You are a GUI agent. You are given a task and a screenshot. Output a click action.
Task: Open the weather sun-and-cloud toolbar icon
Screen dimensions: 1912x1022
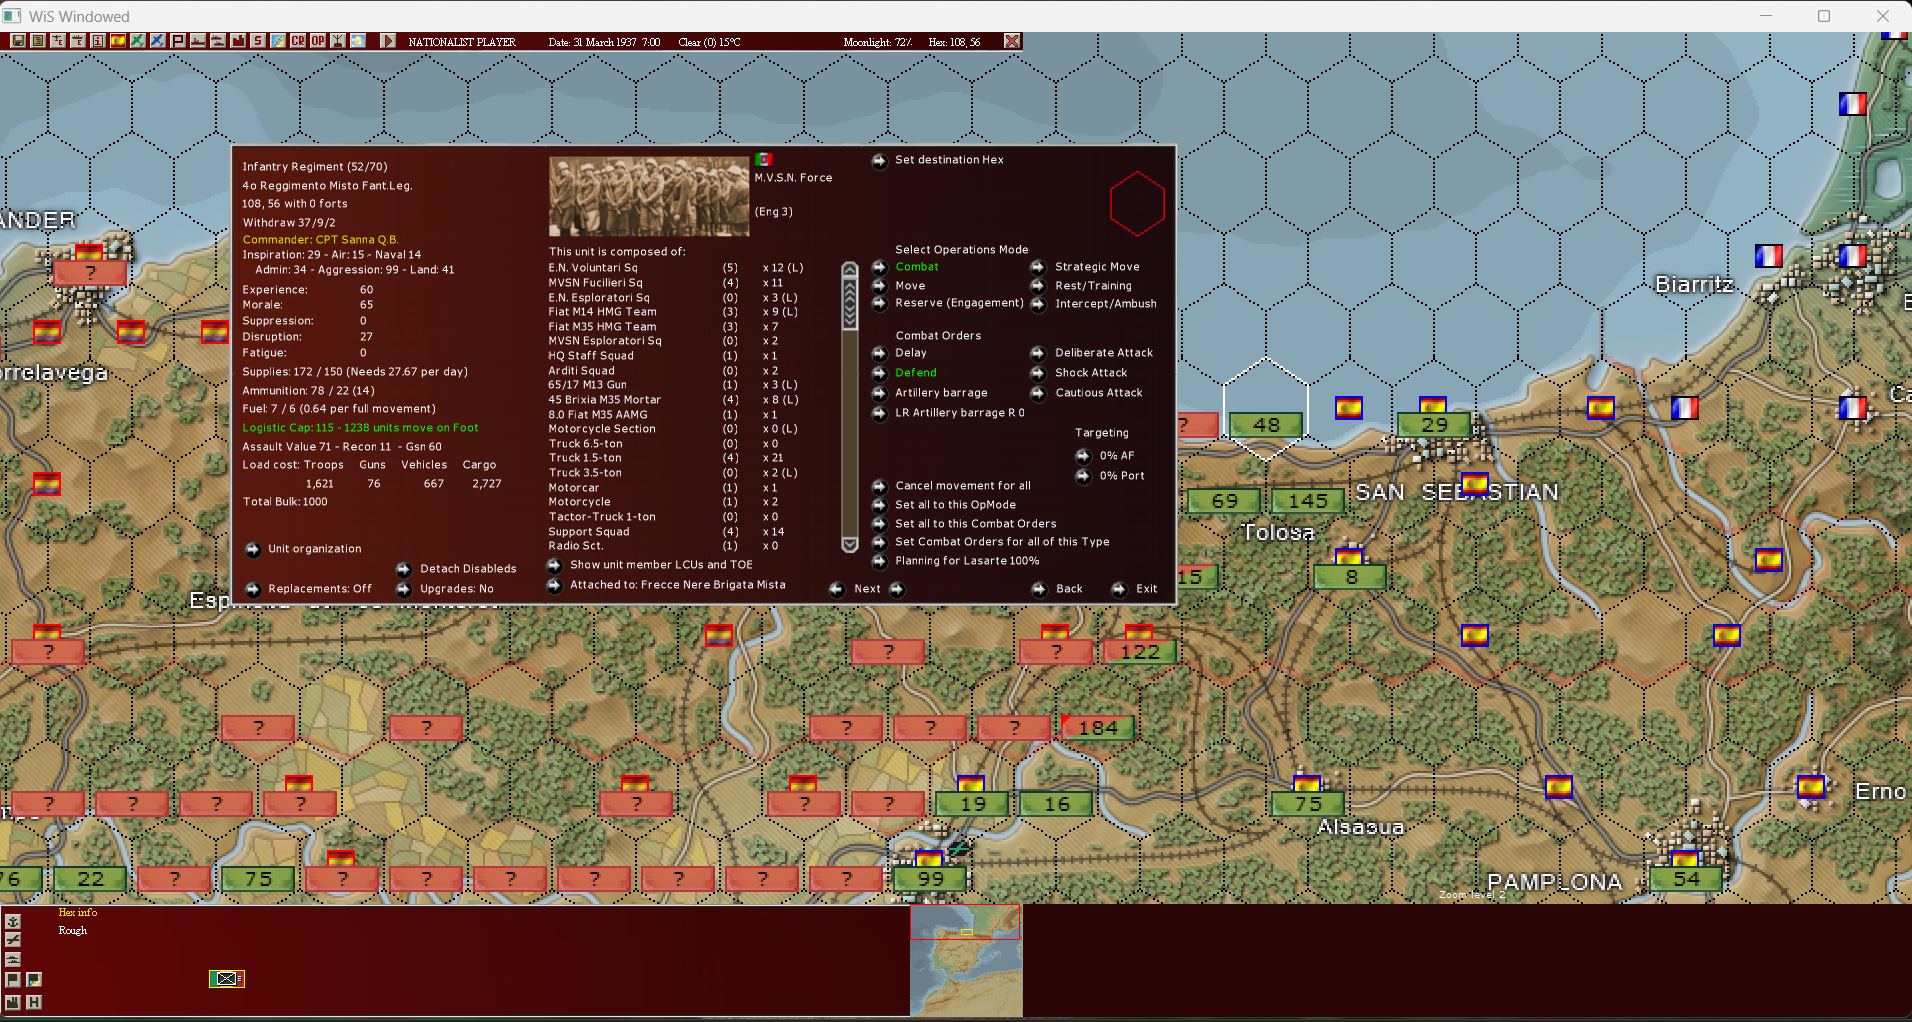(358, 41)
